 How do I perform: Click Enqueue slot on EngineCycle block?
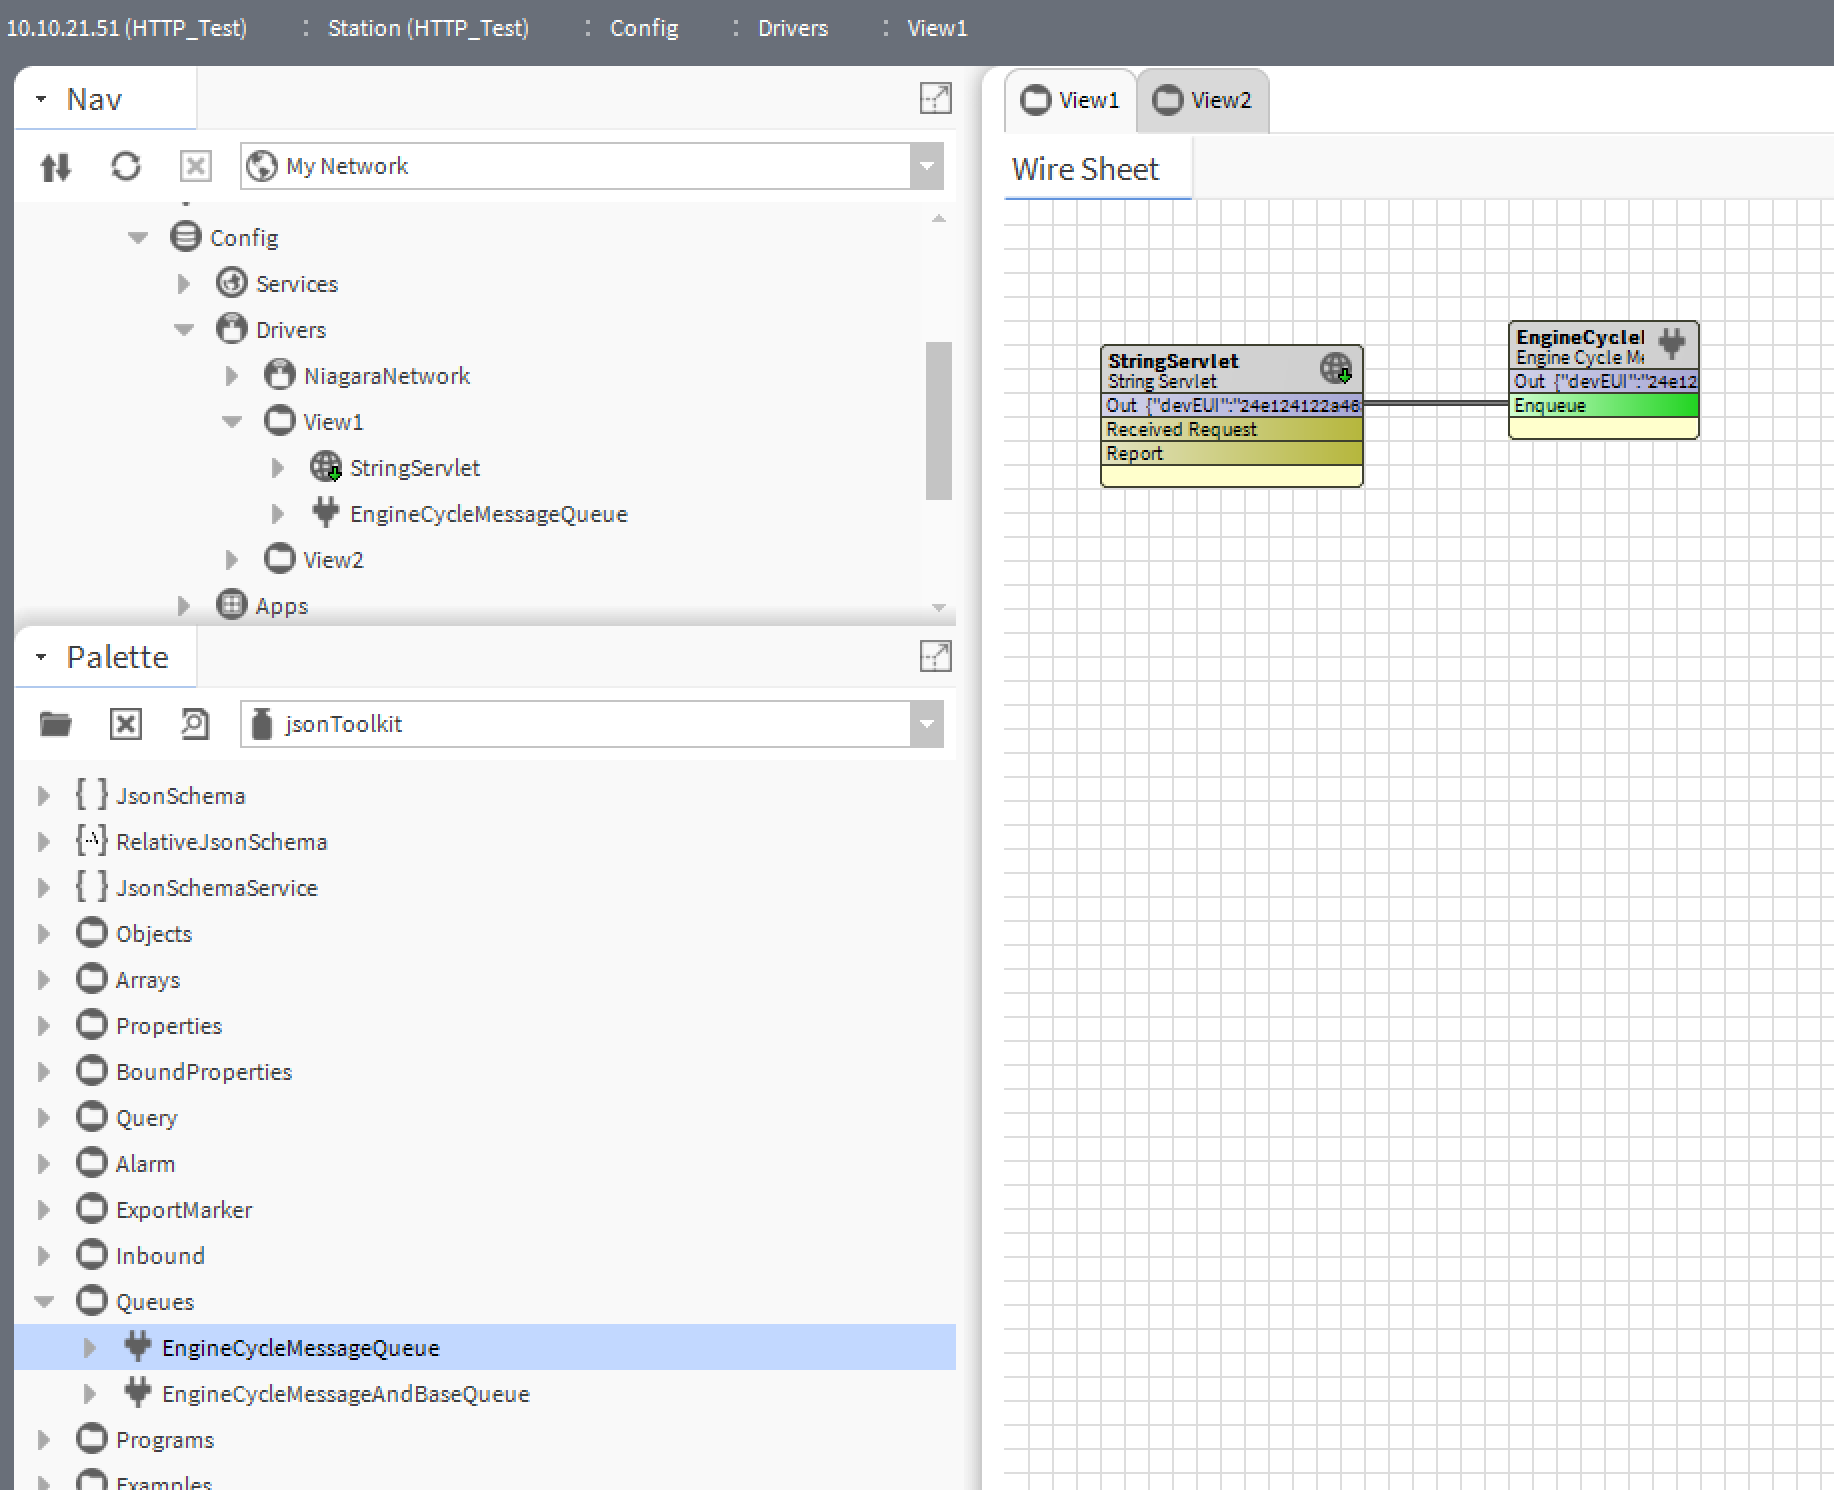tap(1604, 405)
